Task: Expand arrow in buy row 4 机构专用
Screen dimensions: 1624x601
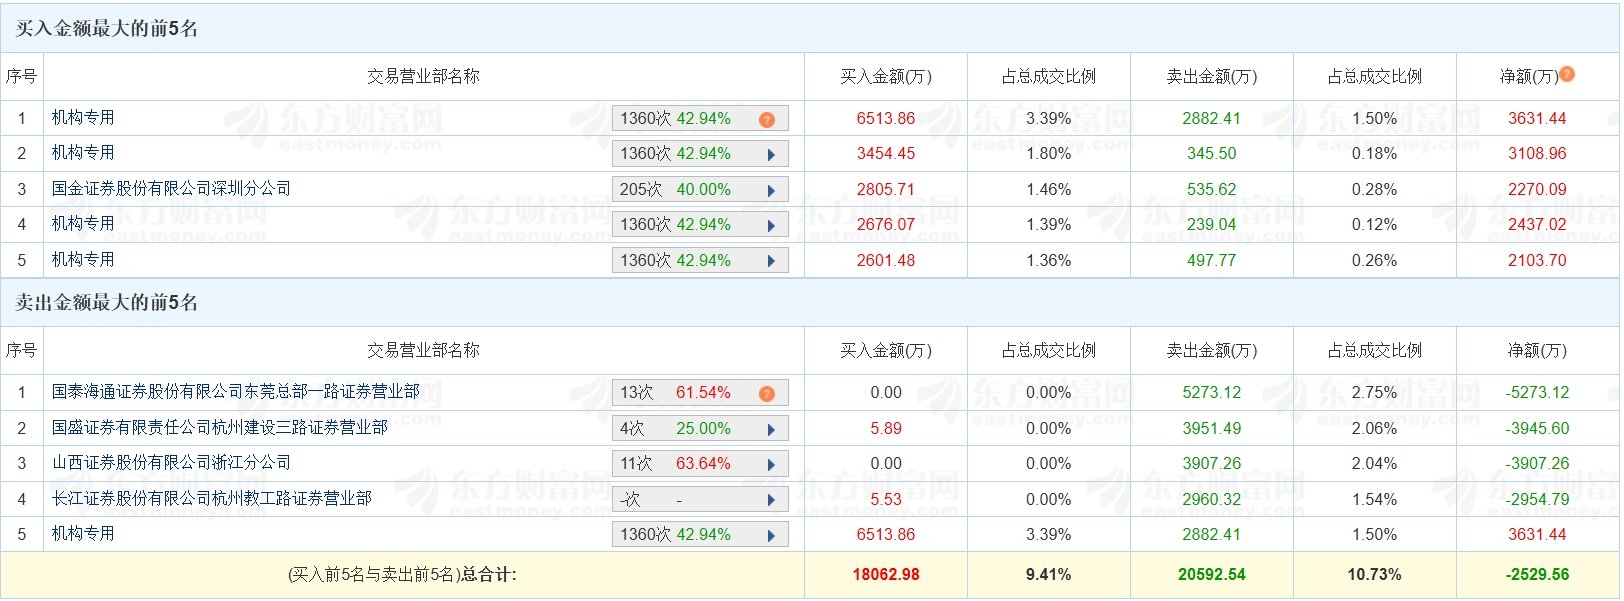Action: tap(771, 226)
